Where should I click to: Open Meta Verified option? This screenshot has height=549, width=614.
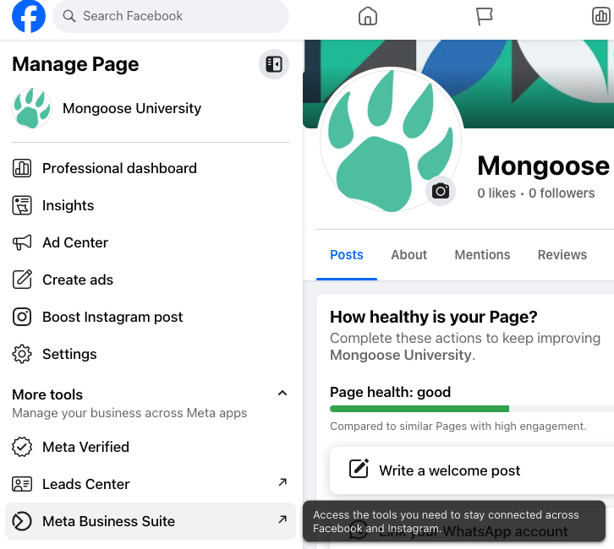[85, 447]
